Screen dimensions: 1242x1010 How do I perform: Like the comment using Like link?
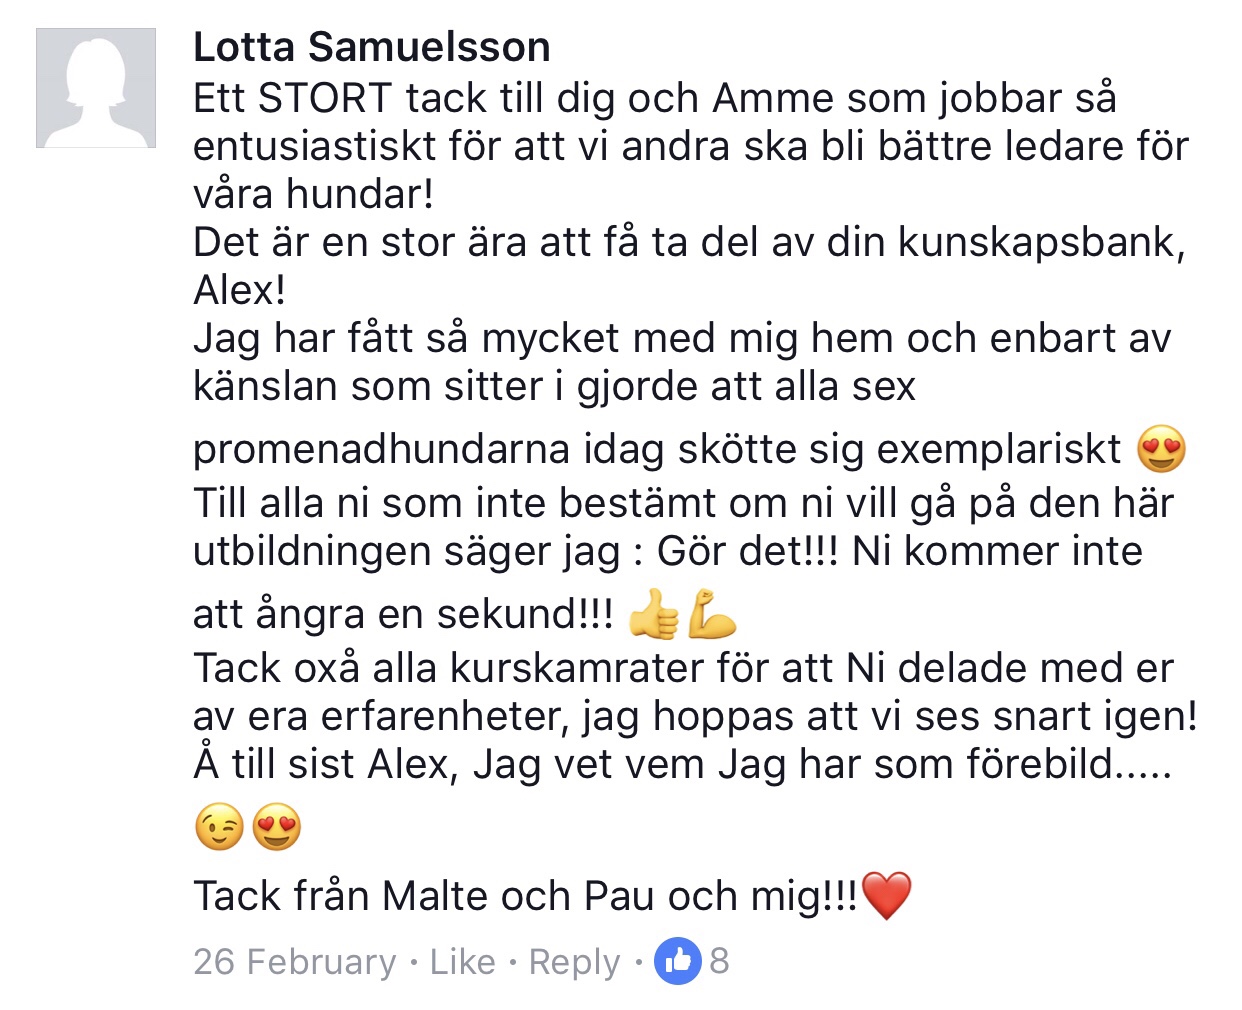462,962
